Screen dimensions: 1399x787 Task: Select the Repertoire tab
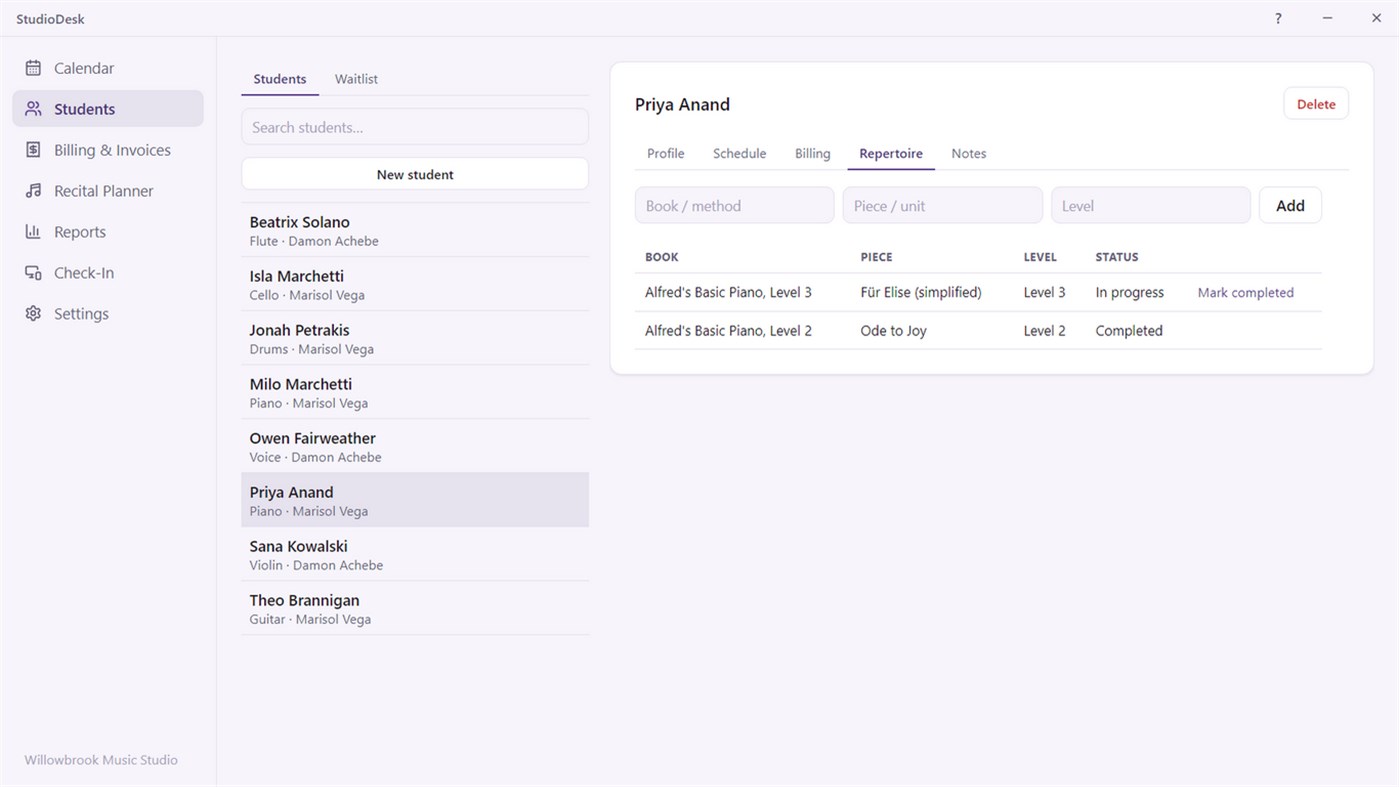891,153
